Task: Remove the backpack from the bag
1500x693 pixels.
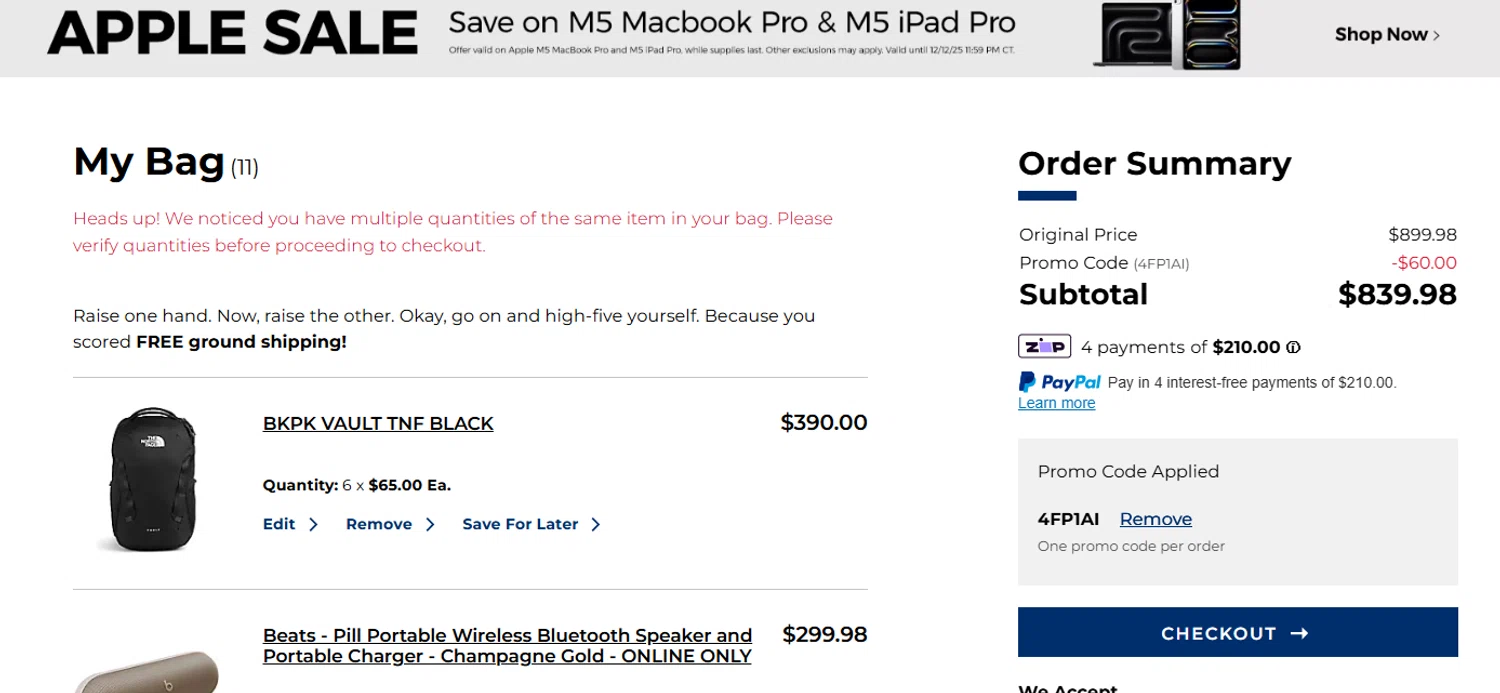Action: coord(379,524)
